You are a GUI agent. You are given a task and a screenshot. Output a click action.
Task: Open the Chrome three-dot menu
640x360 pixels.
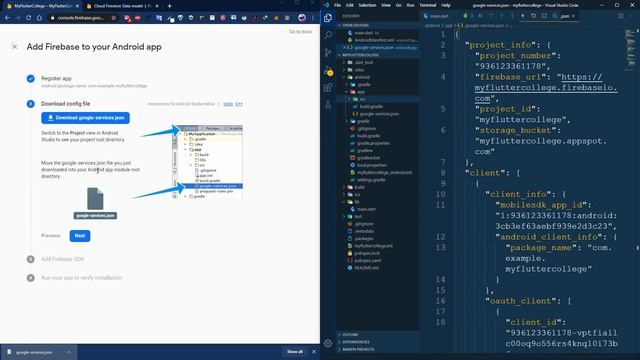click(313, 18)
